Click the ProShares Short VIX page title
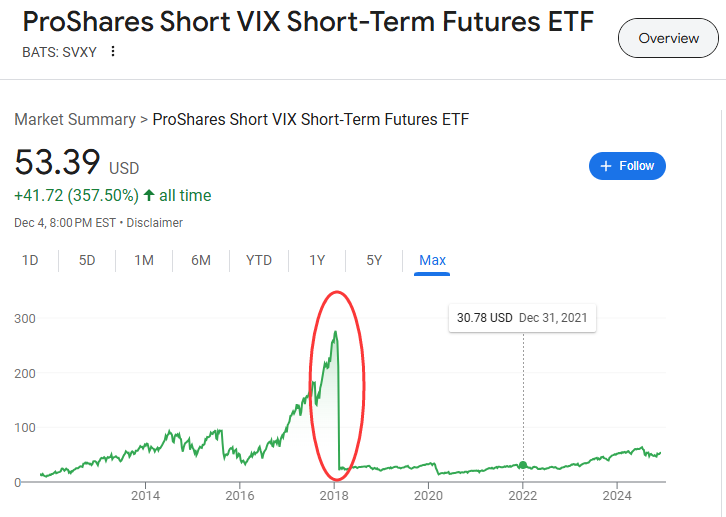The height and width of the screenshot is (517, 726). tap(308, 22)
